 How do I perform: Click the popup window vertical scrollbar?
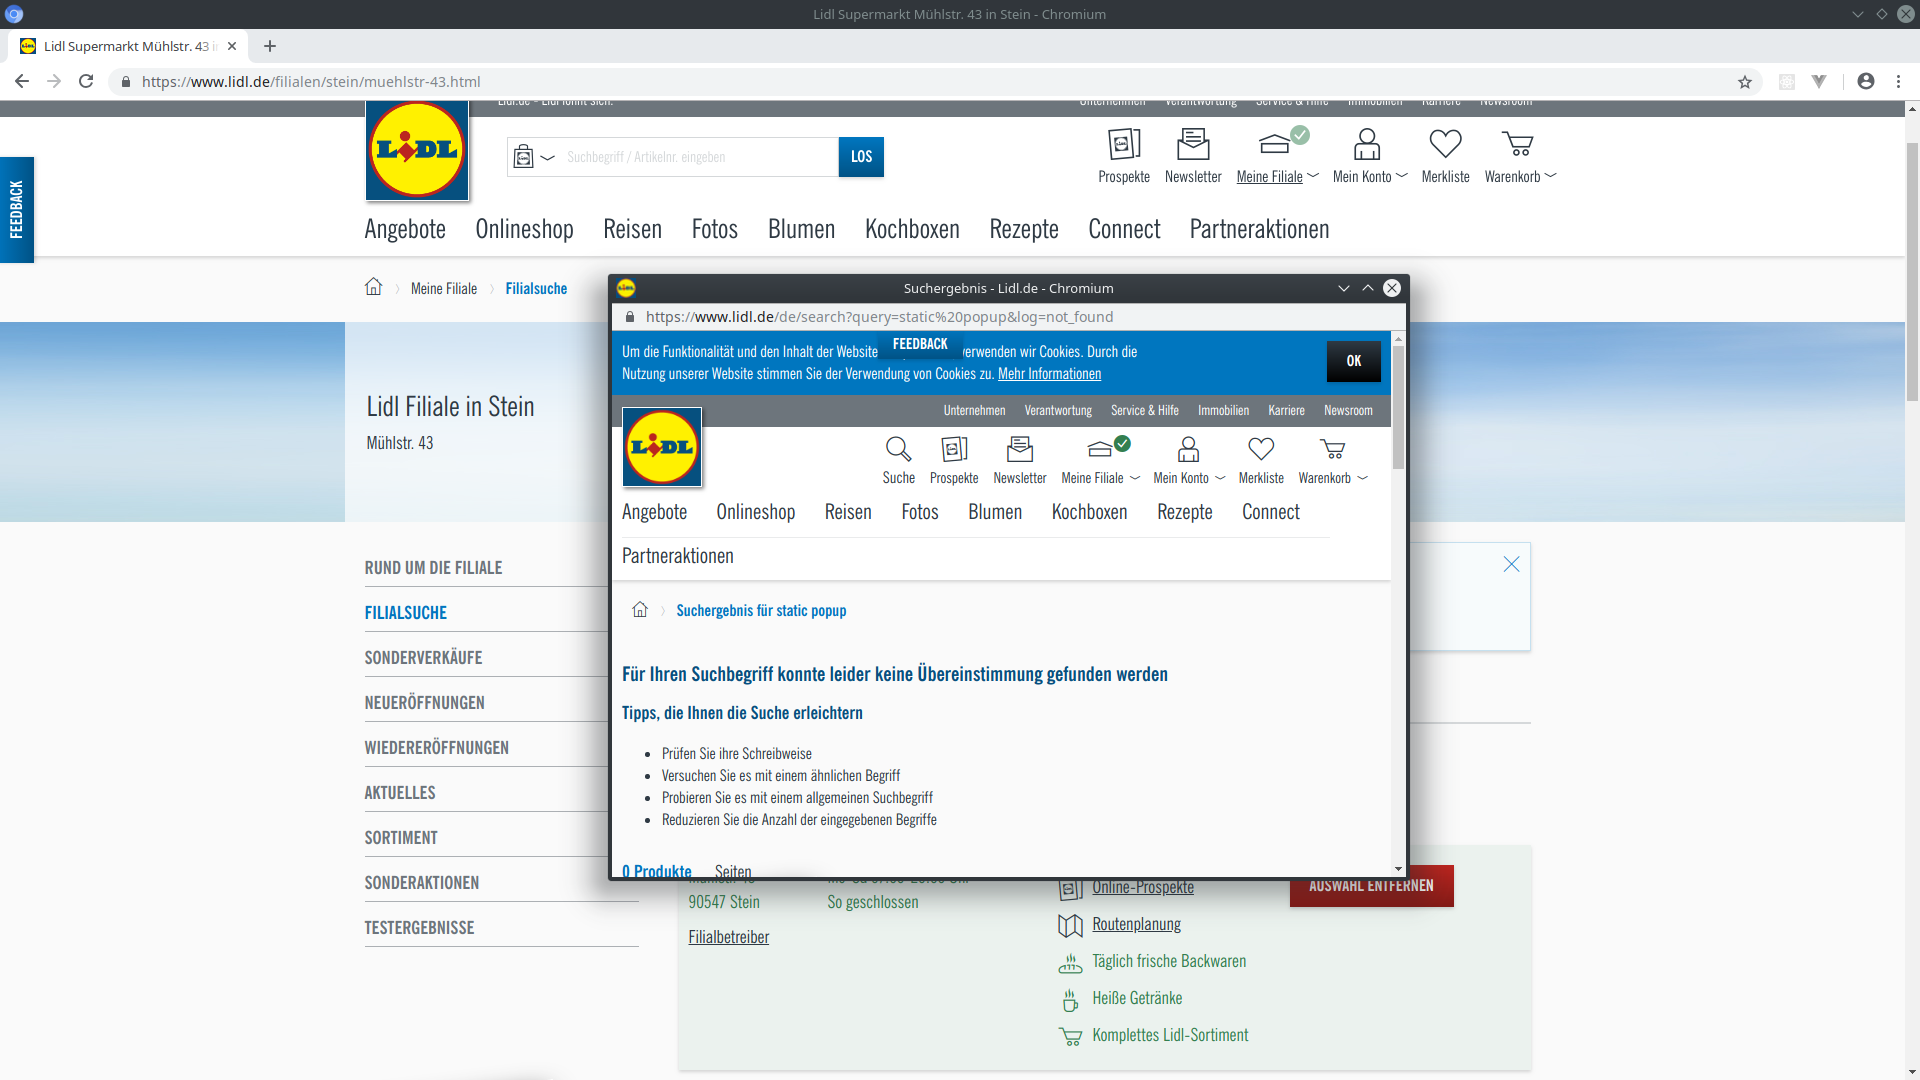click(x=1398, y=408)
